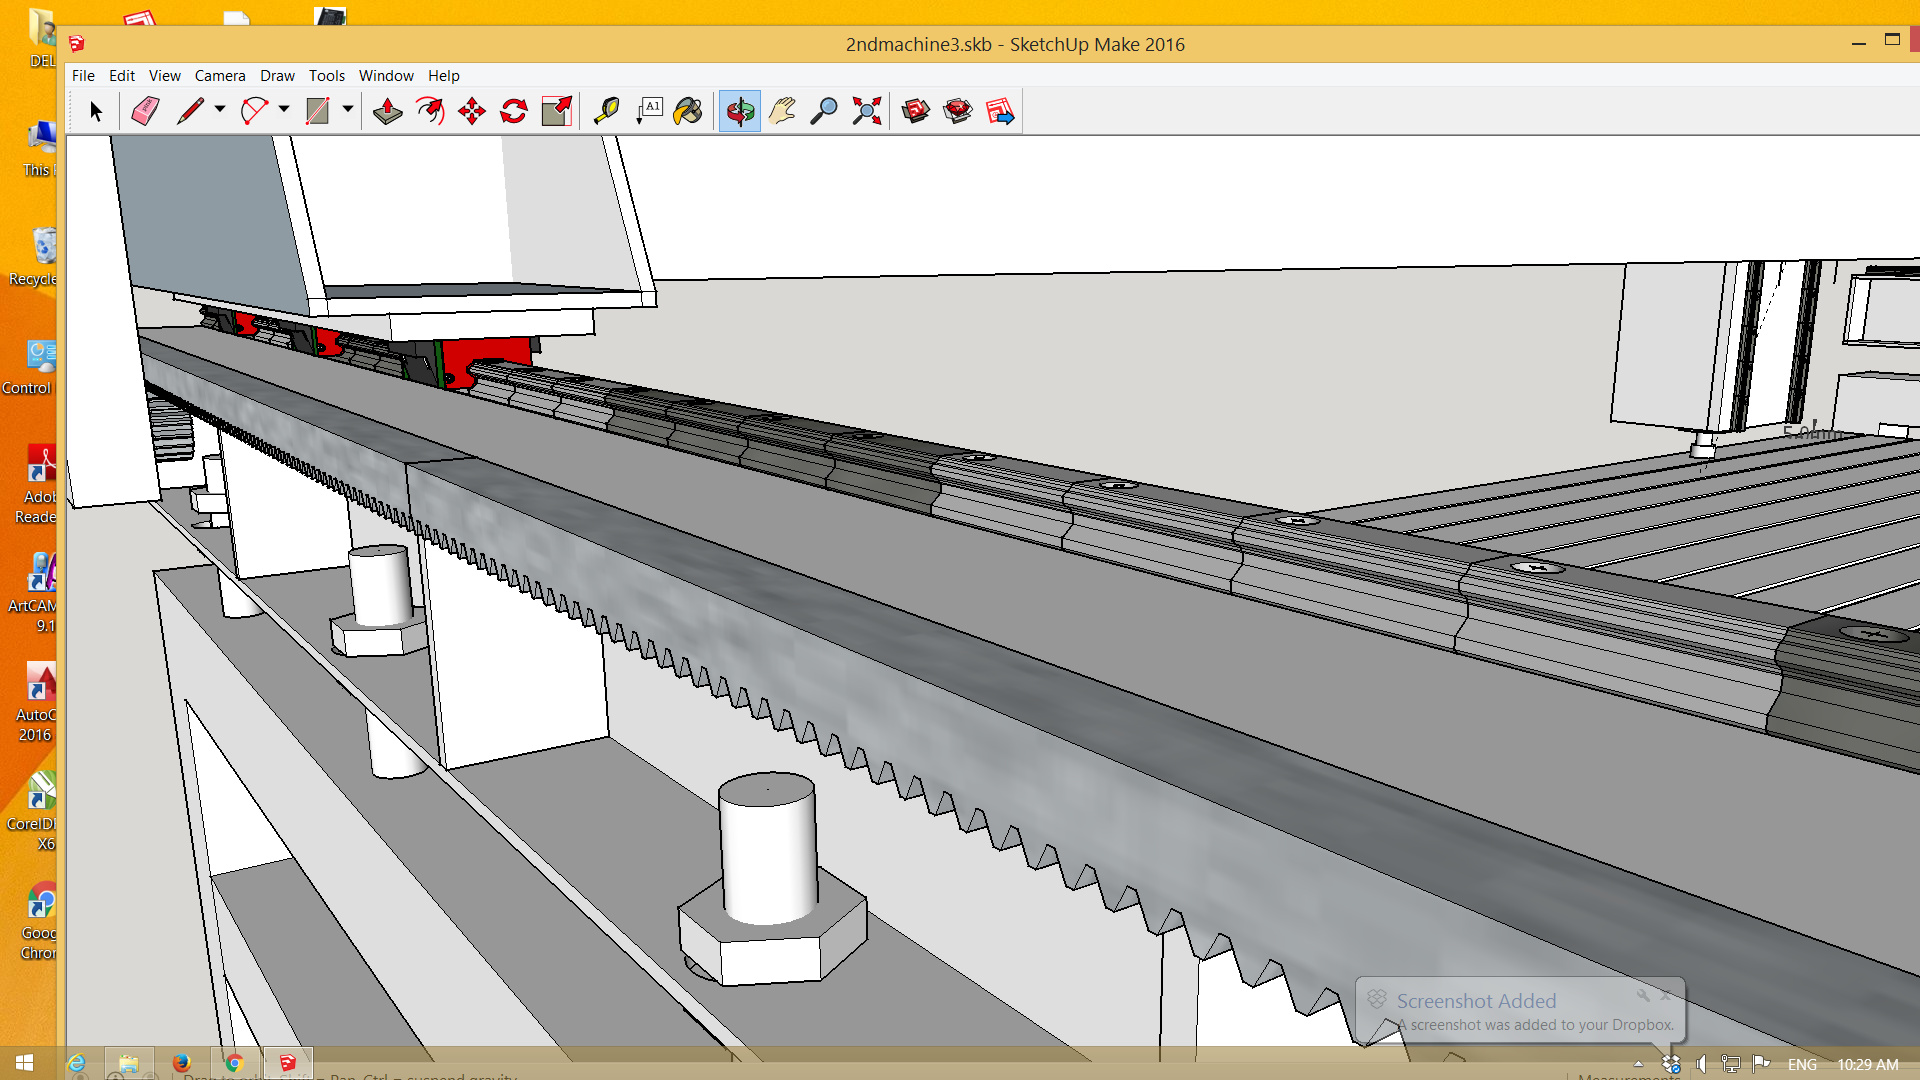1920x1080 pixels.
Task: Open the Window menu
Action: pos(386,76)
